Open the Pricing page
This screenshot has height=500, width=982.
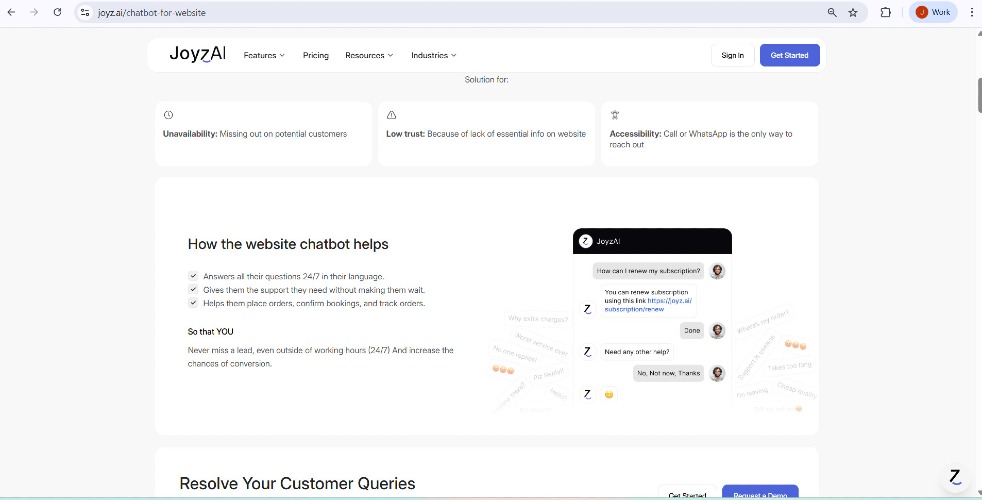tap(316, 55)
